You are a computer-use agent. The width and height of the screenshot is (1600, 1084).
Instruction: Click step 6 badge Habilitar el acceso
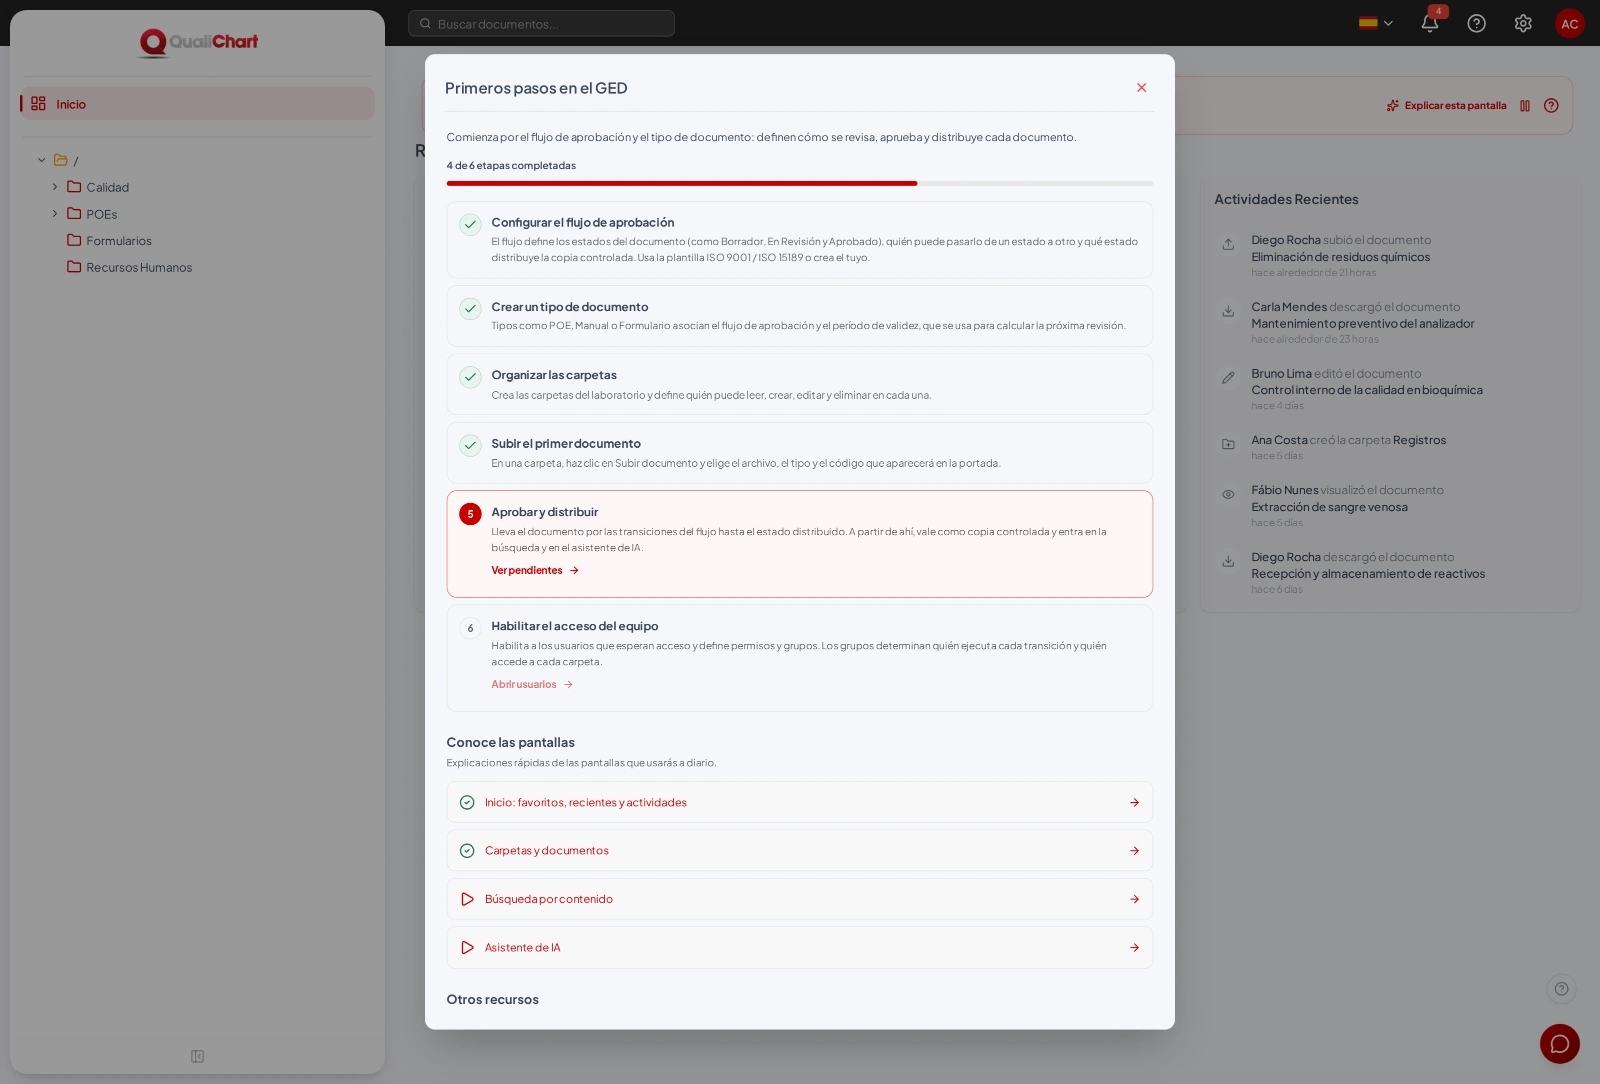point(470,628)
